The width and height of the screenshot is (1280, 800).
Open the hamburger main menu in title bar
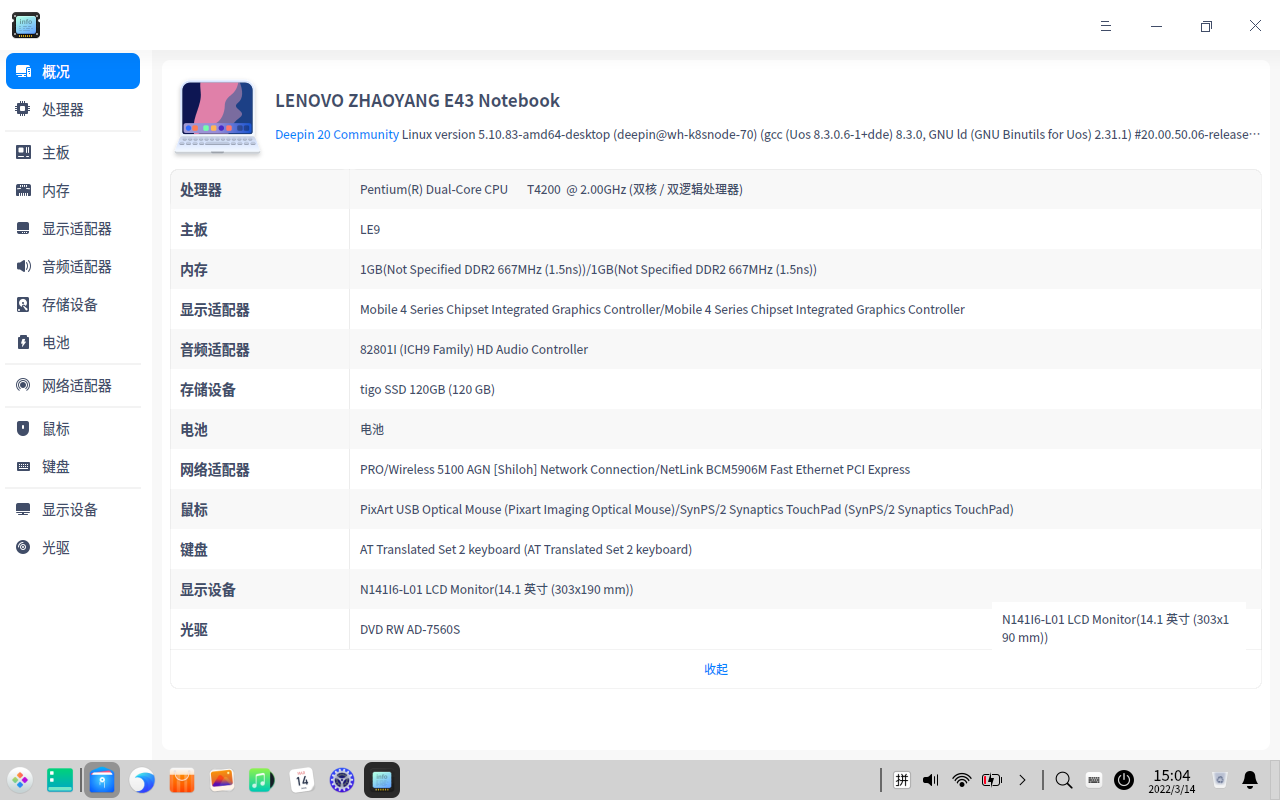click(1106, 26)
